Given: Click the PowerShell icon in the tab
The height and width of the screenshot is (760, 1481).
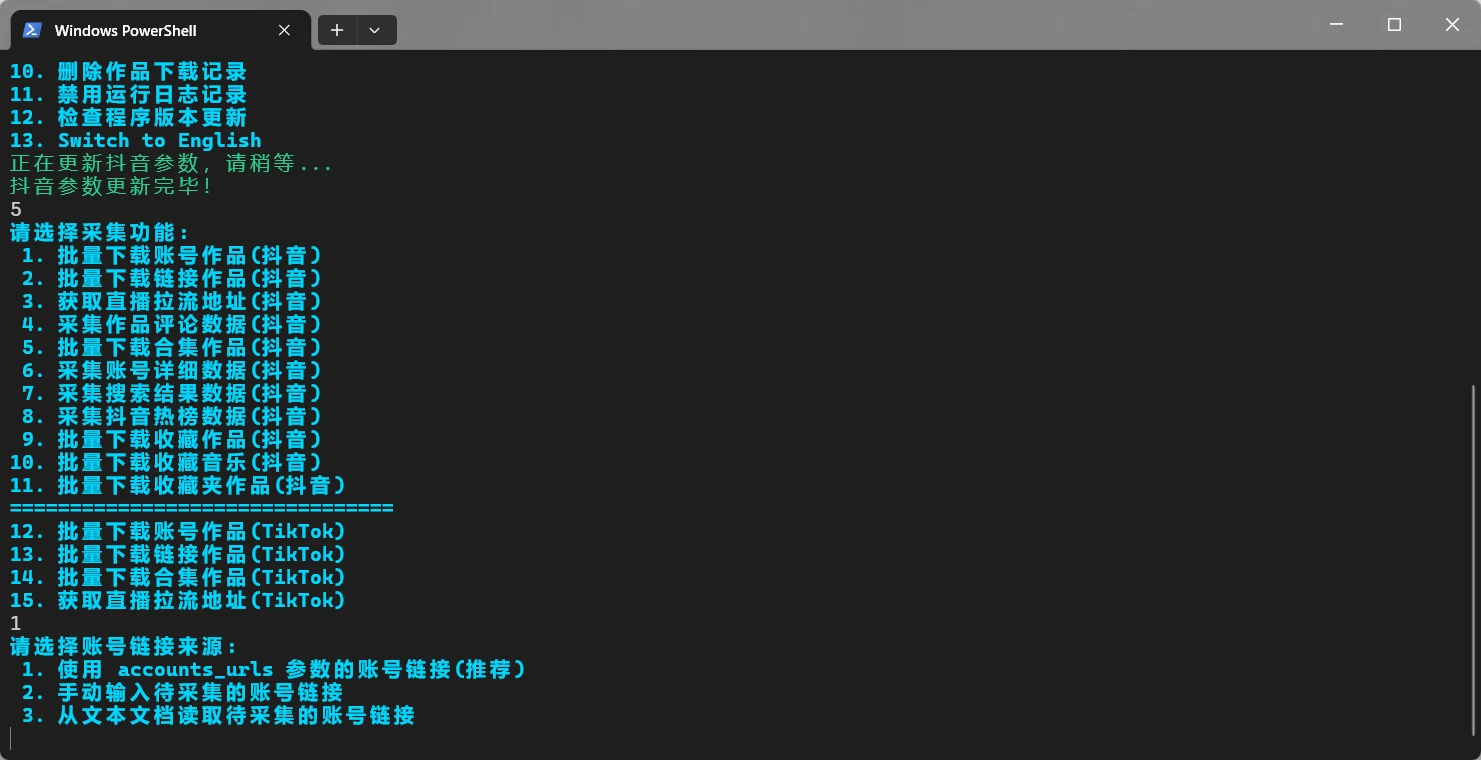Looking at the screenshot, I should click(32, 30).
